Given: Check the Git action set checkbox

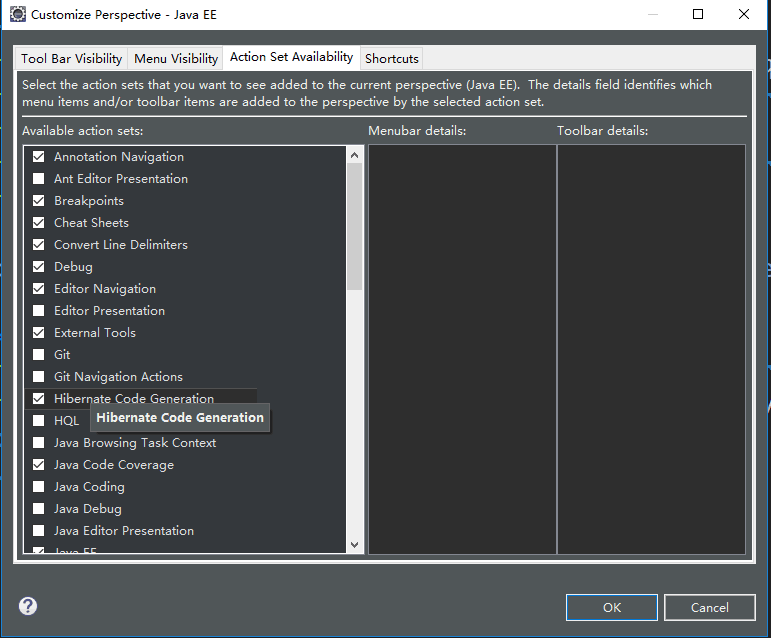Looking at the screenshot, I should pyautogui.click(x=39, y=355).
